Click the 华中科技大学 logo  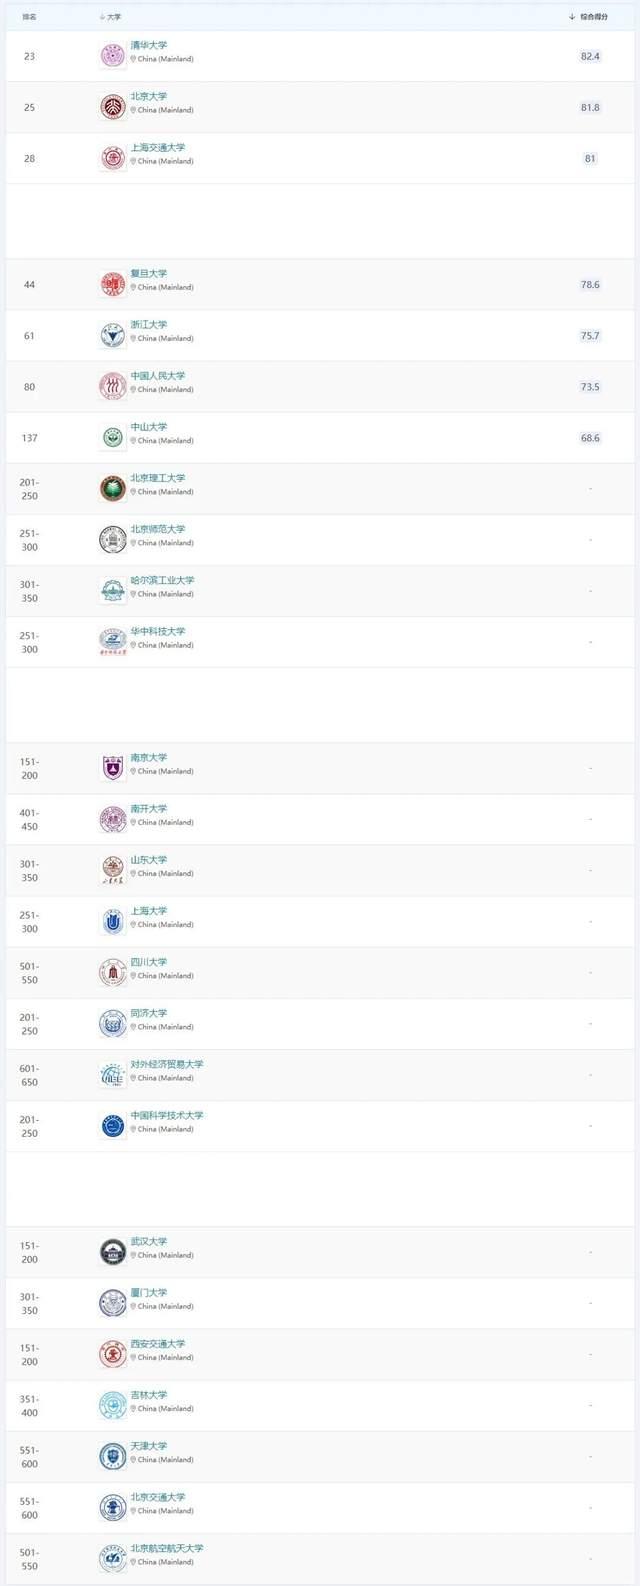point(113,641)
